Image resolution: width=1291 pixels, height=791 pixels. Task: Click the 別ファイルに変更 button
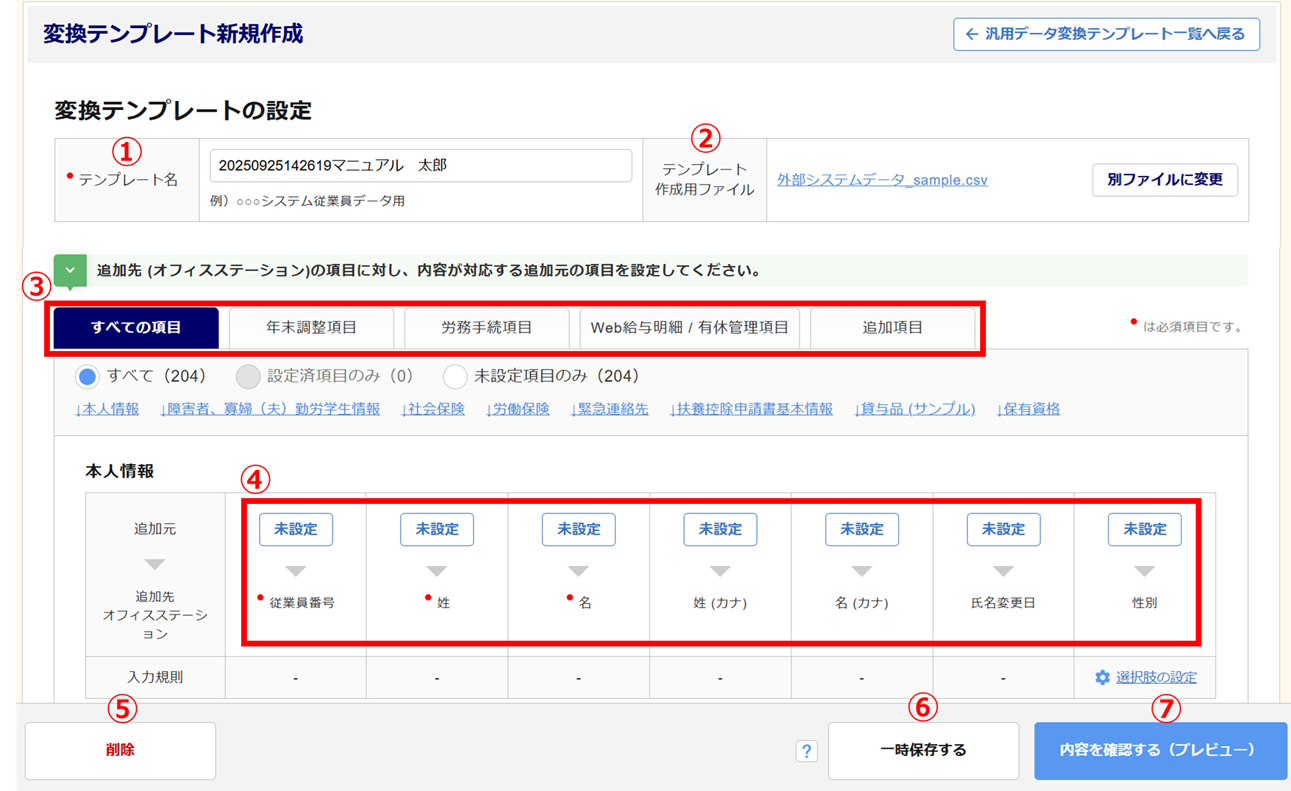click(1165, 180)
